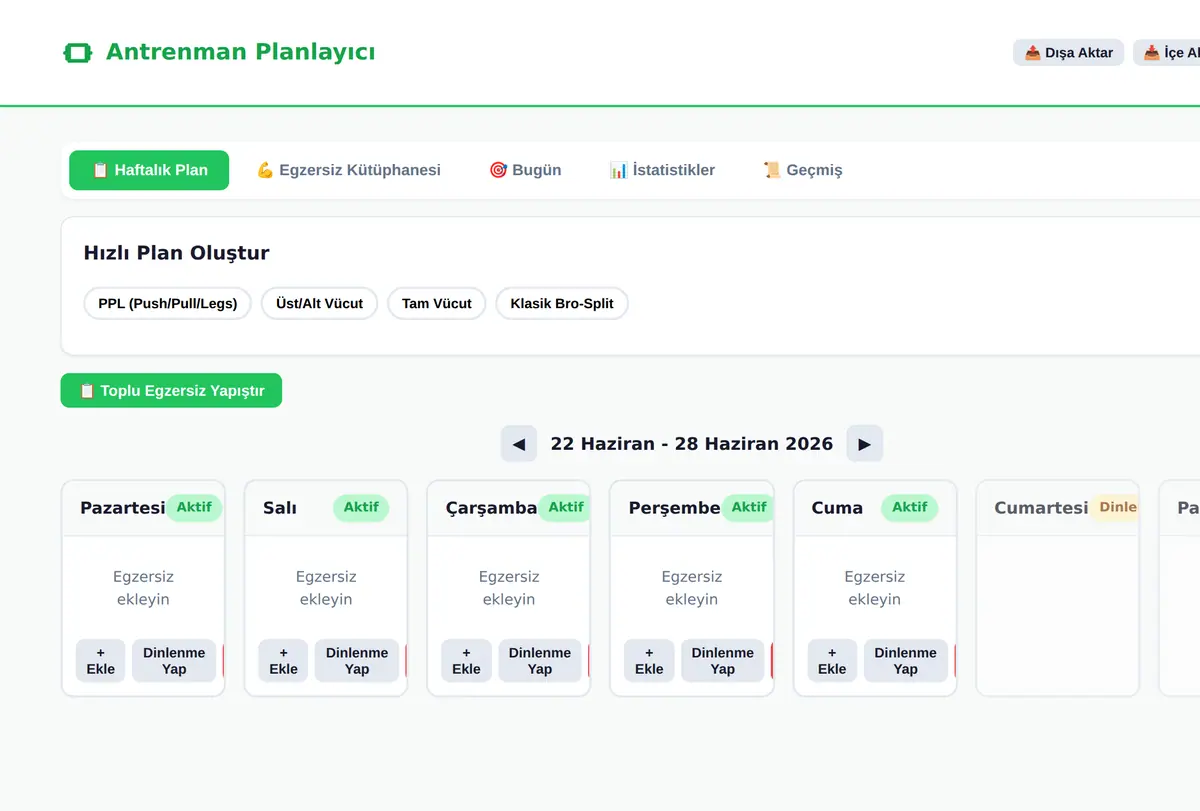The height and width of the screenshot is (811, 1200).
Task: Go to the İstatistikler tab
Action: [x=662, y=170]
